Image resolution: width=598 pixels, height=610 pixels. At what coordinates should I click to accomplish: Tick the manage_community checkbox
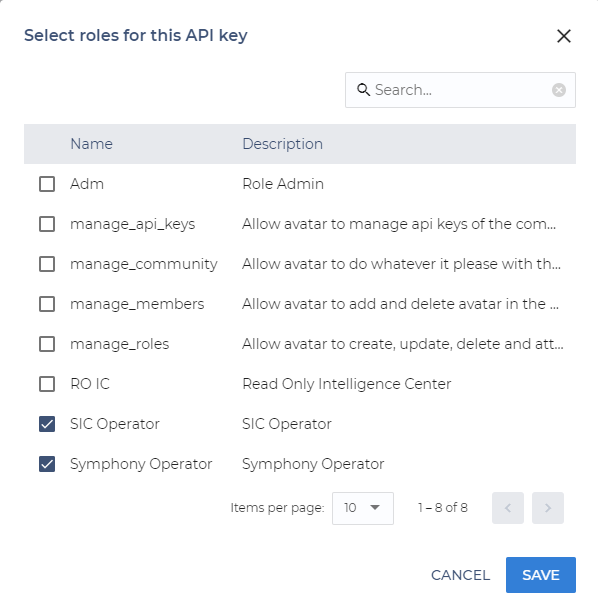[47, 264]
